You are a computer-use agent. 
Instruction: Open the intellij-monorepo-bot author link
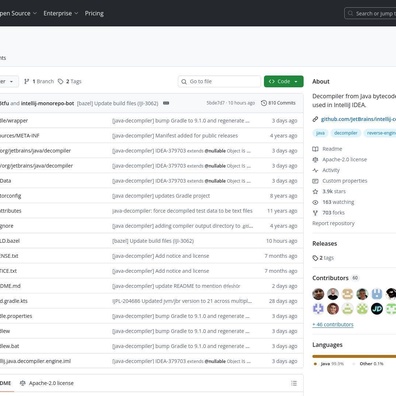pos(47,103)
